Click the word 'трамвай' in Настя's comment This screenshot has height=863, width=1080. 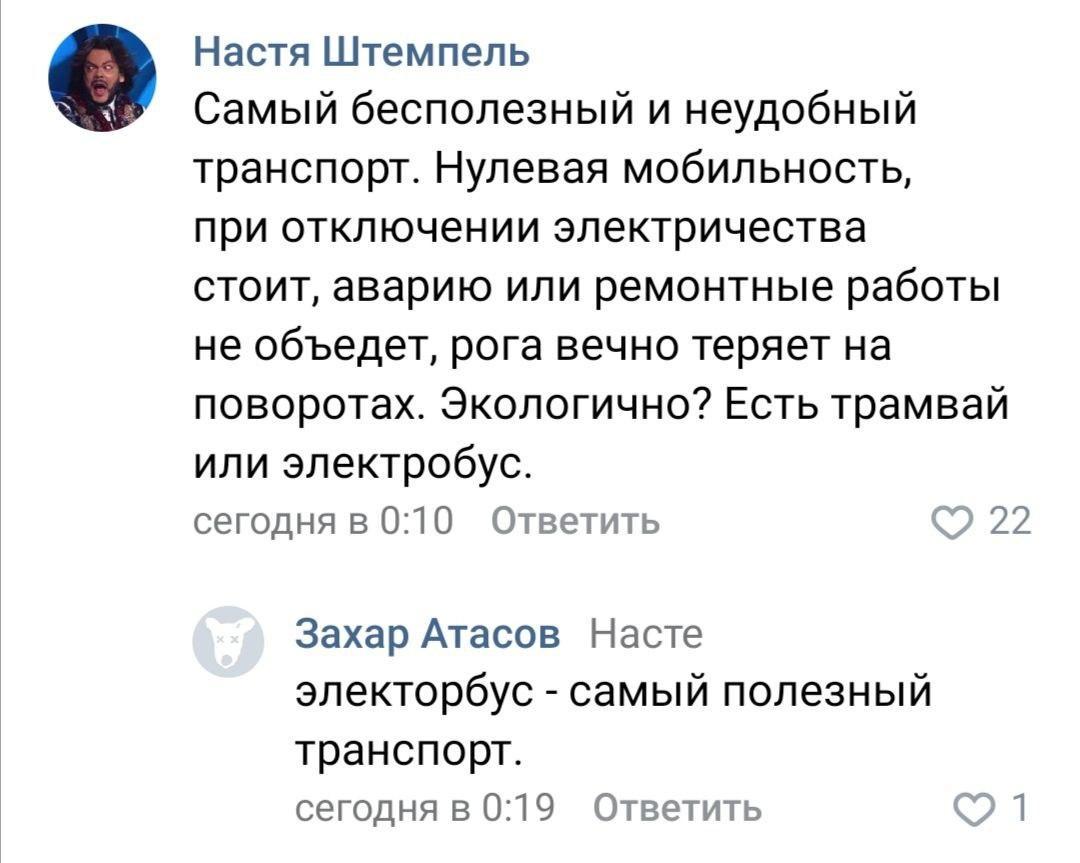(x=920, y=405)
